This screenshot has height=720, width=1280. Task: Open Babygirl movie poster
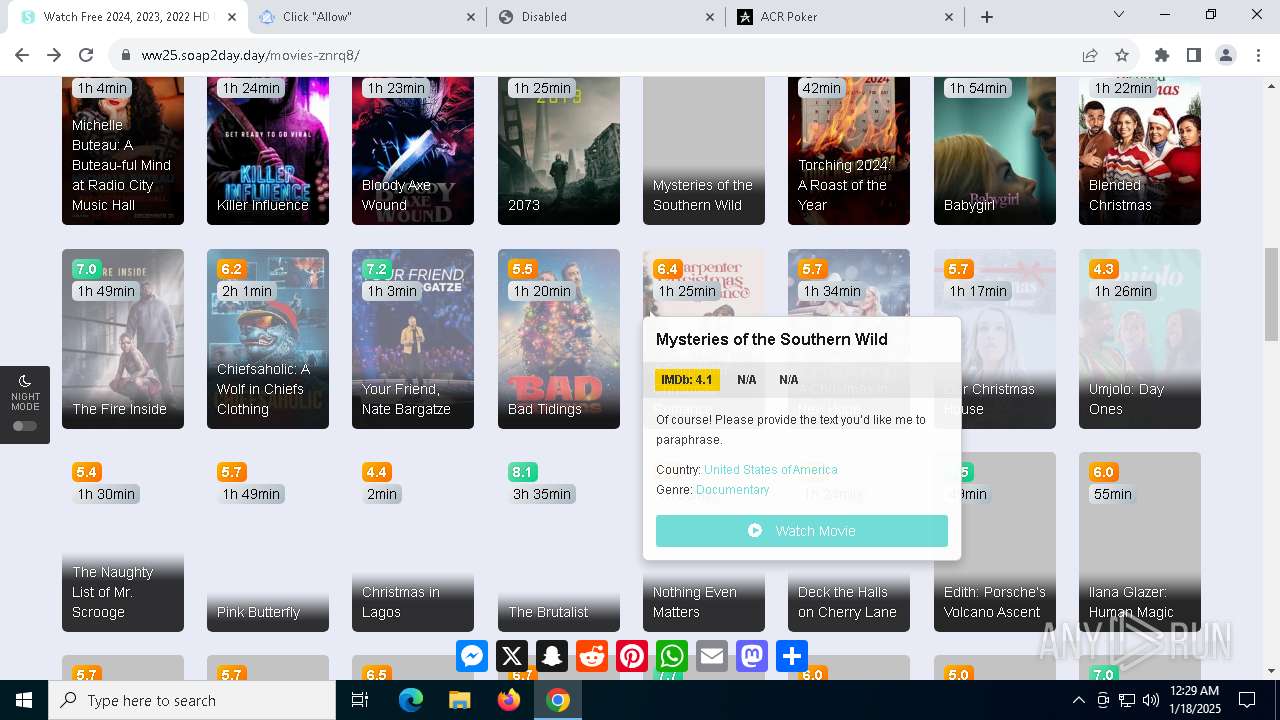[x=995, y=150]
